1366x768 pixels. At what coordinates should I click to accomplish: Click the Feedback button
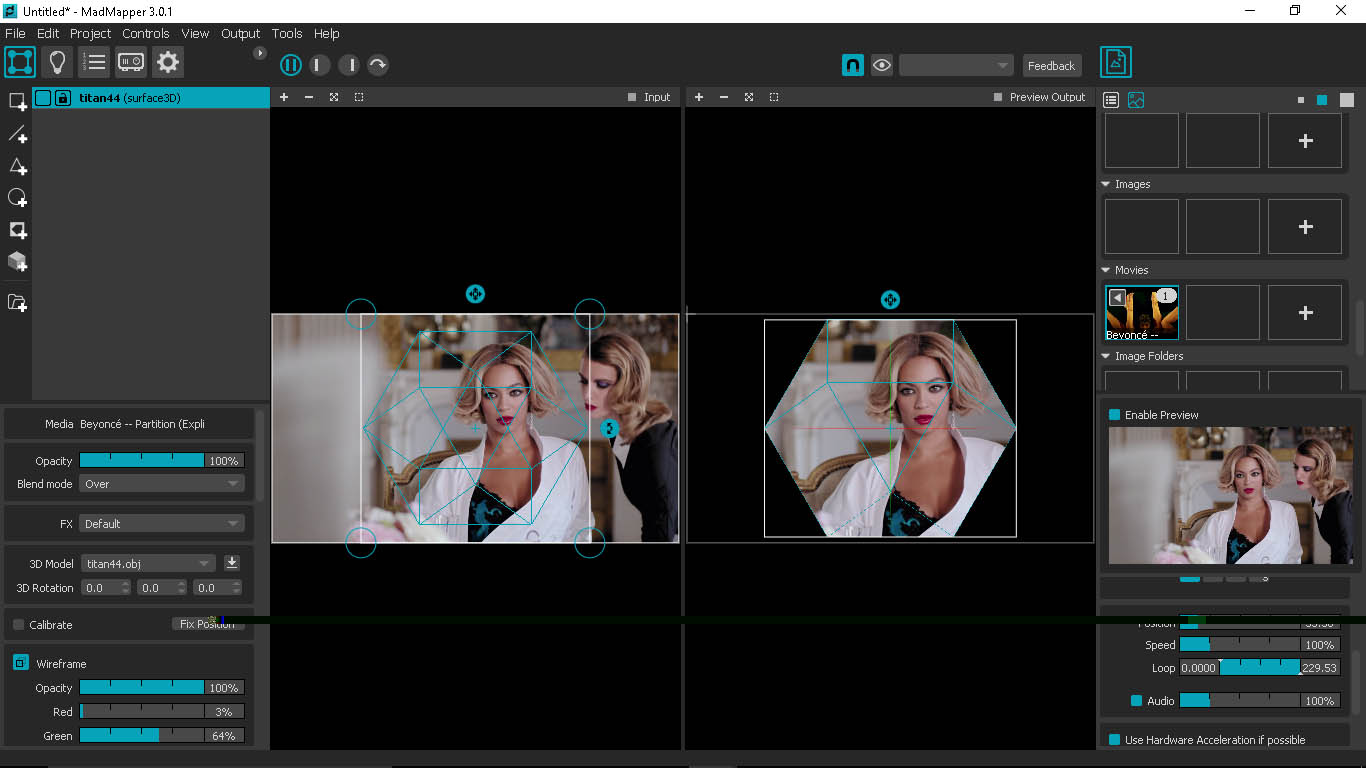coord(1052,65)
